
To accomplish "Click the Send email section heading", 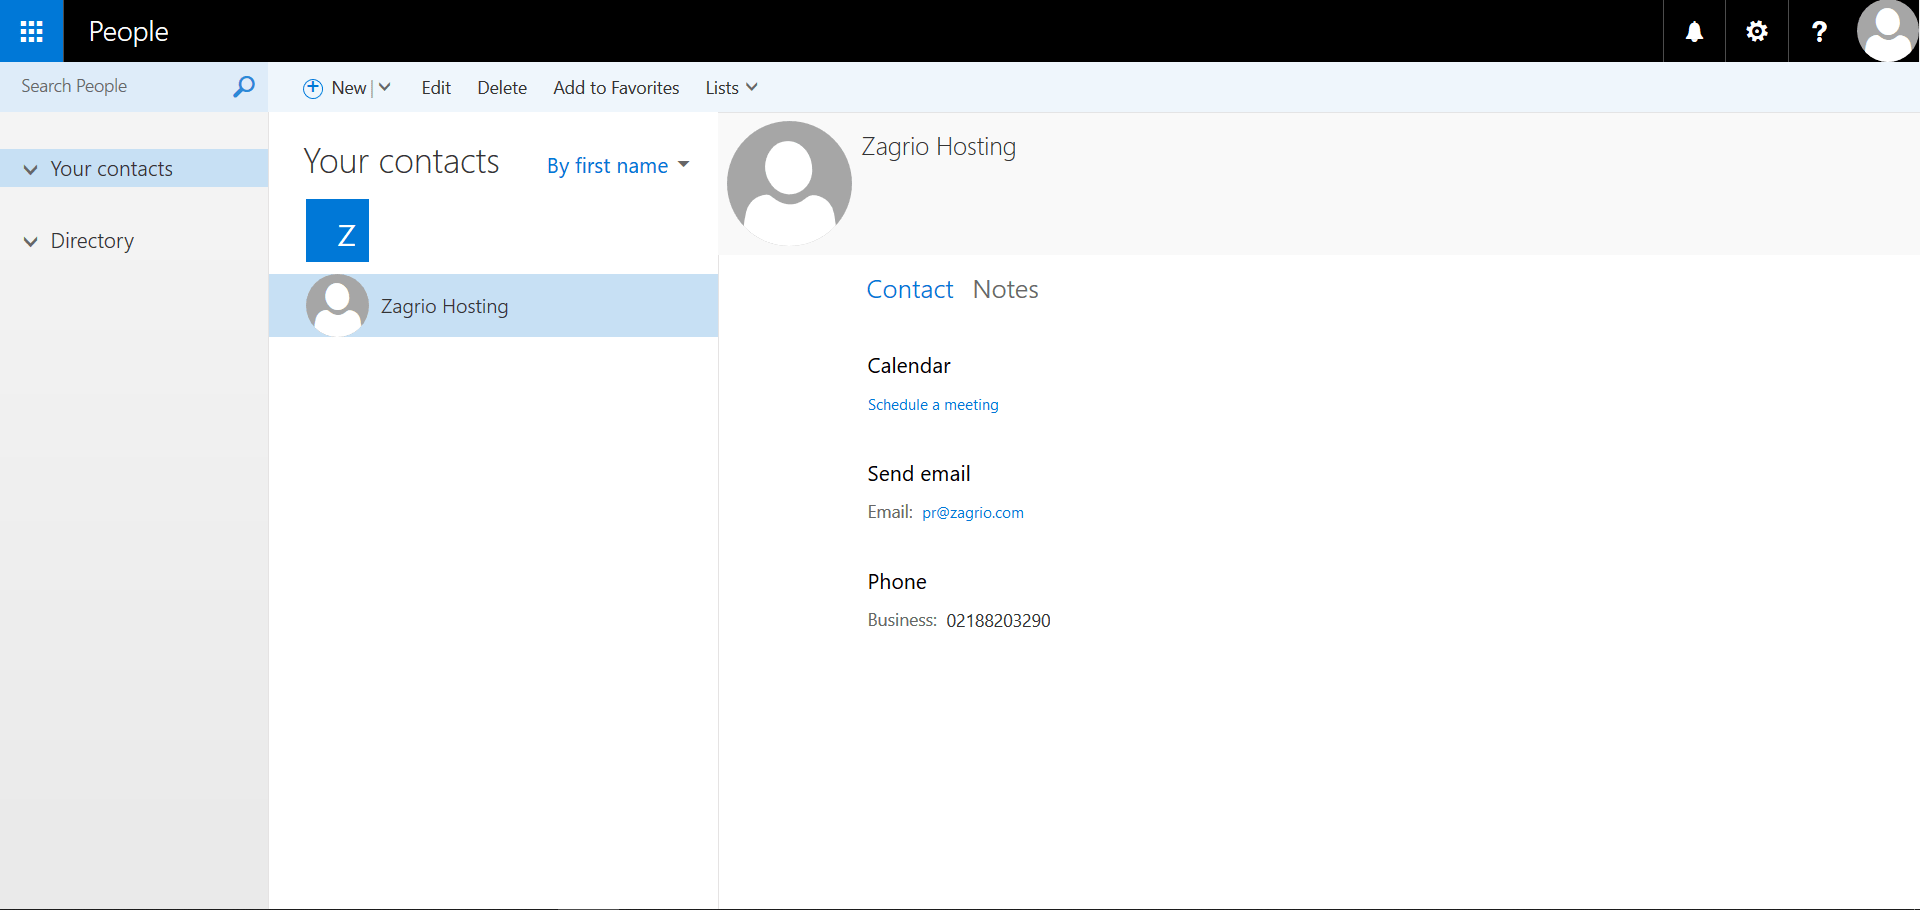I will click(919, 474).
